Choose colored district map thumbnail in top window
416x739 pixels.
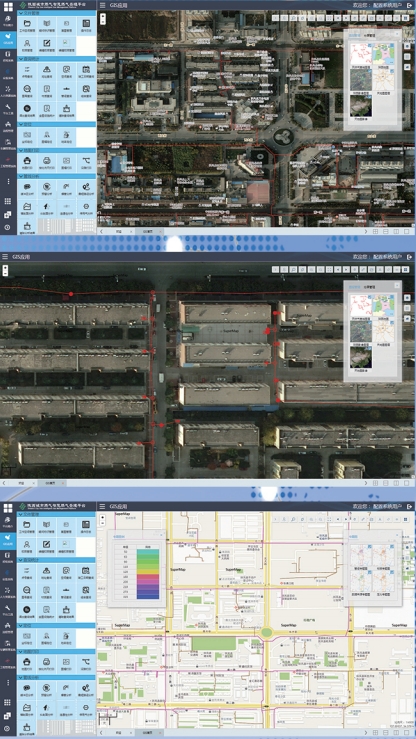point(383,54)
